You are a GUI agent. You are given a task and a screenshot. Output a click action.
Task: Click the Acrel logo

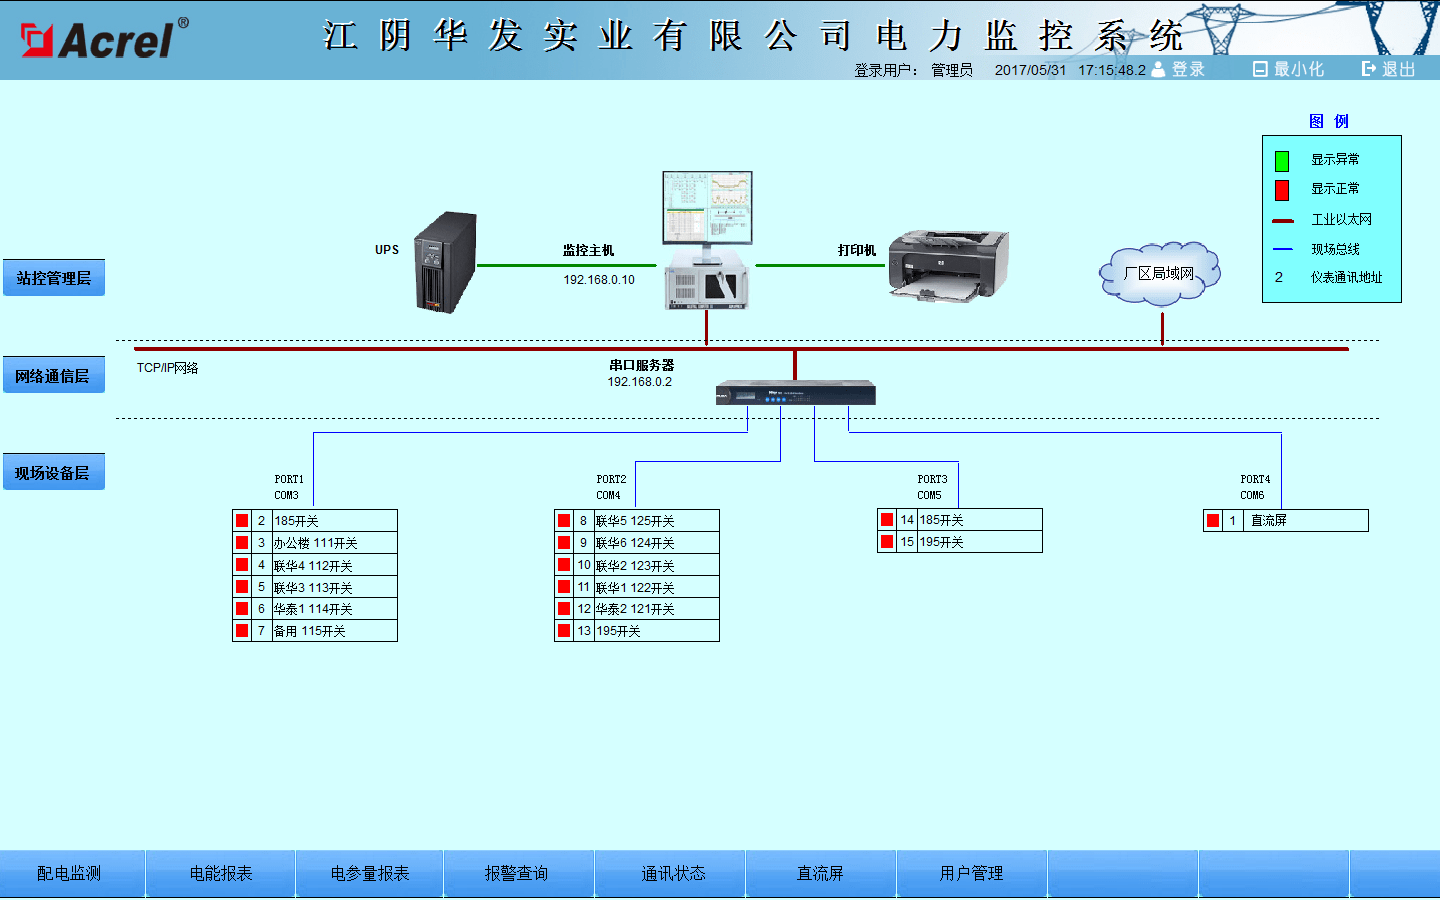pos(105,39)
